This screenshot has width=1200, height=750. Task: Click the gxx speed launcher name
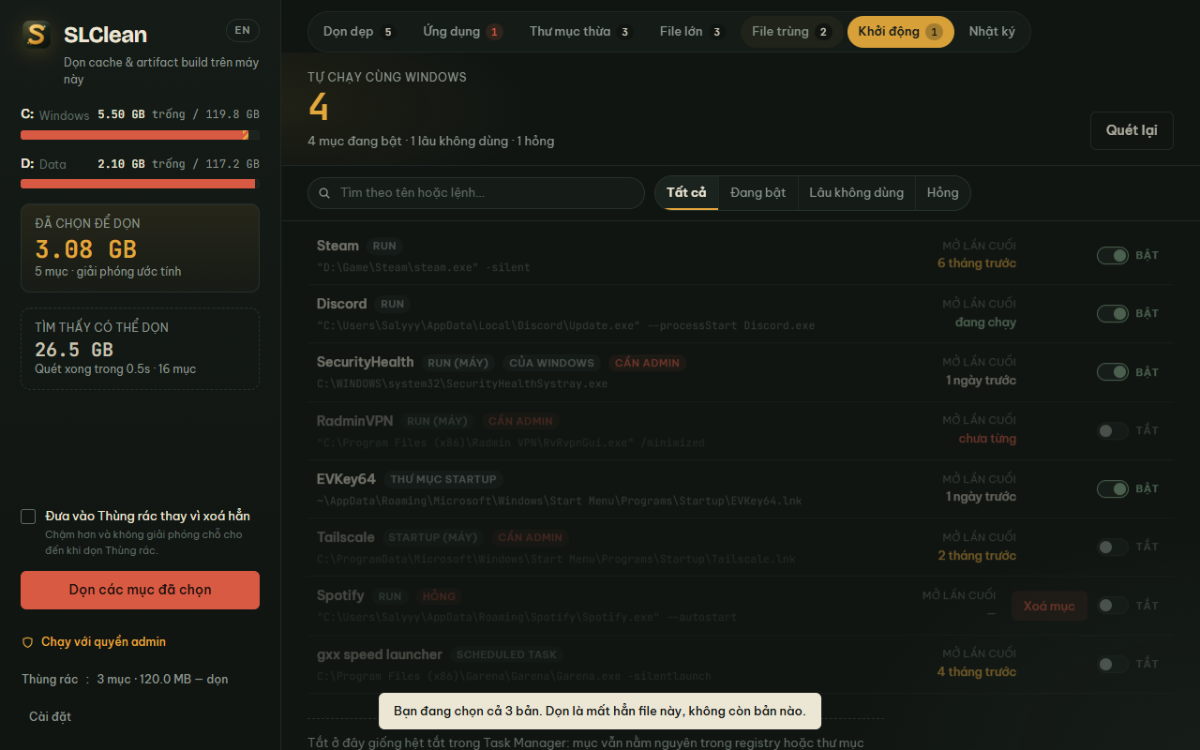(379, 654)
